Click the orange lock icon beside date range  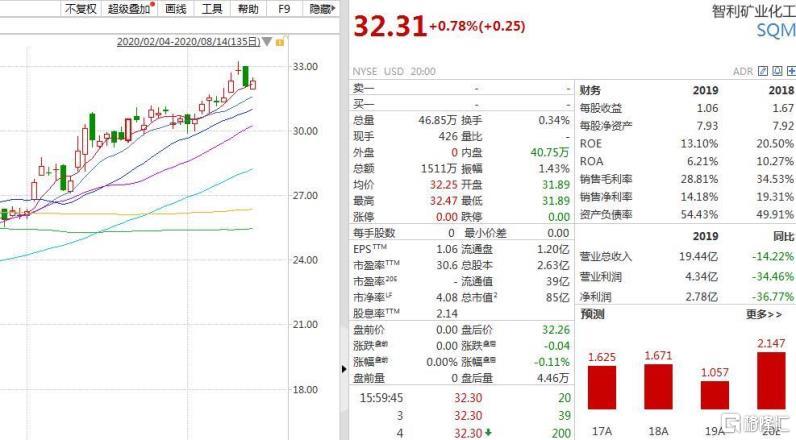(280, 42)
